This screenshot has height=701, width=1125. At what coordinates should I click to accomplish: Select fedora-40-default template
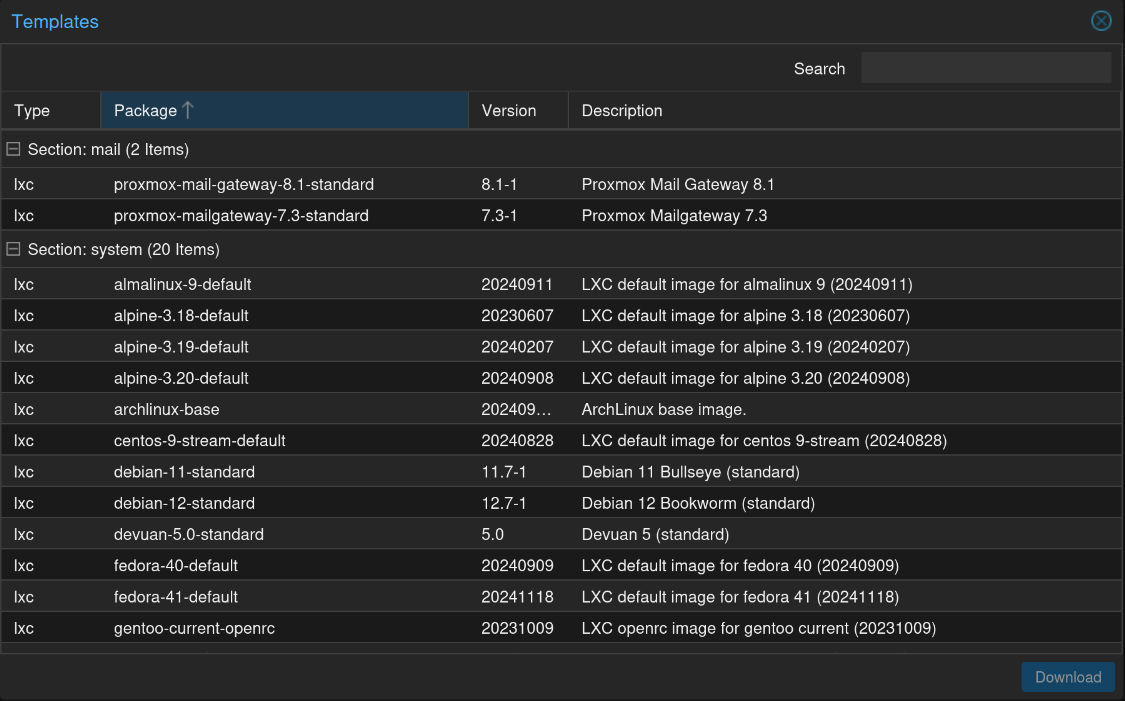(176, 565)
